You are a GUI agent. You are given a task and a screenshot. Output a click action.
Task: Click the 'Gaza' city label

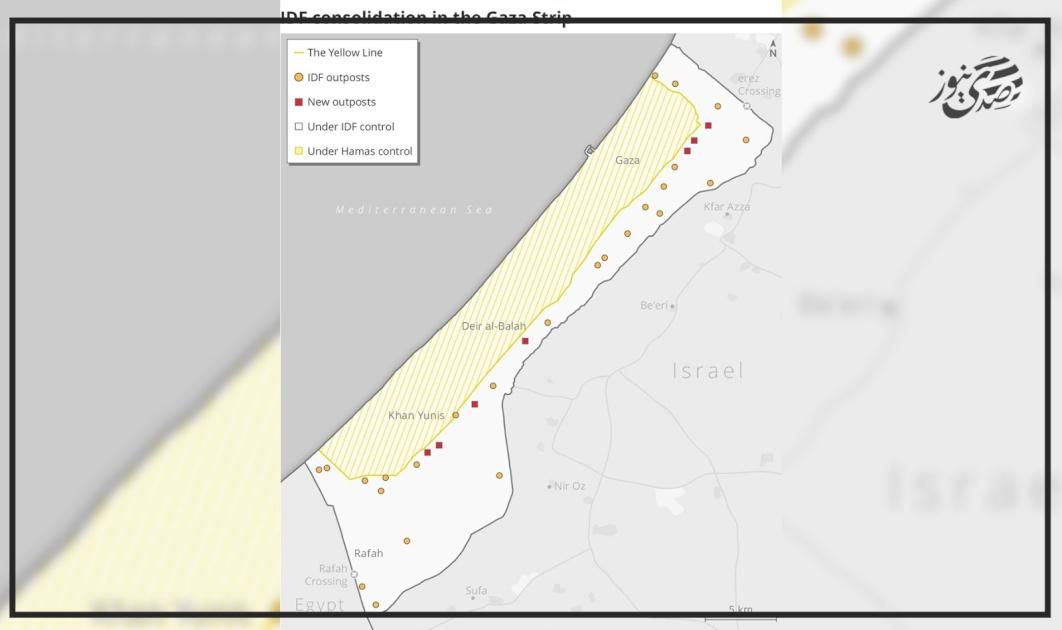pos(627,161)
